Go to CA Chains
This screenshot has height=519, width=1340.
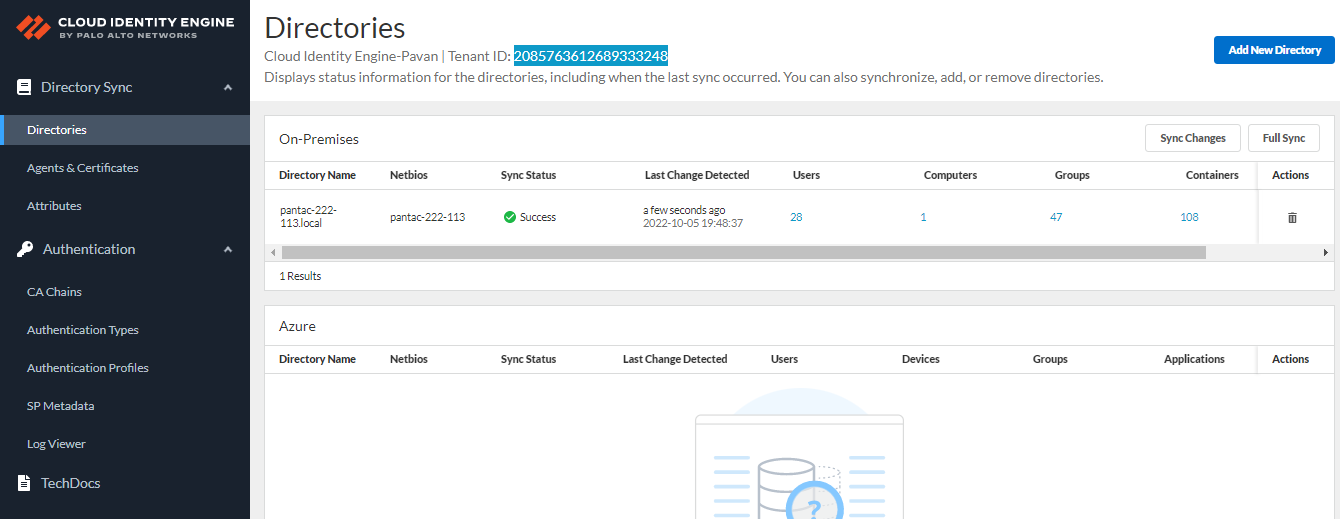54,292
